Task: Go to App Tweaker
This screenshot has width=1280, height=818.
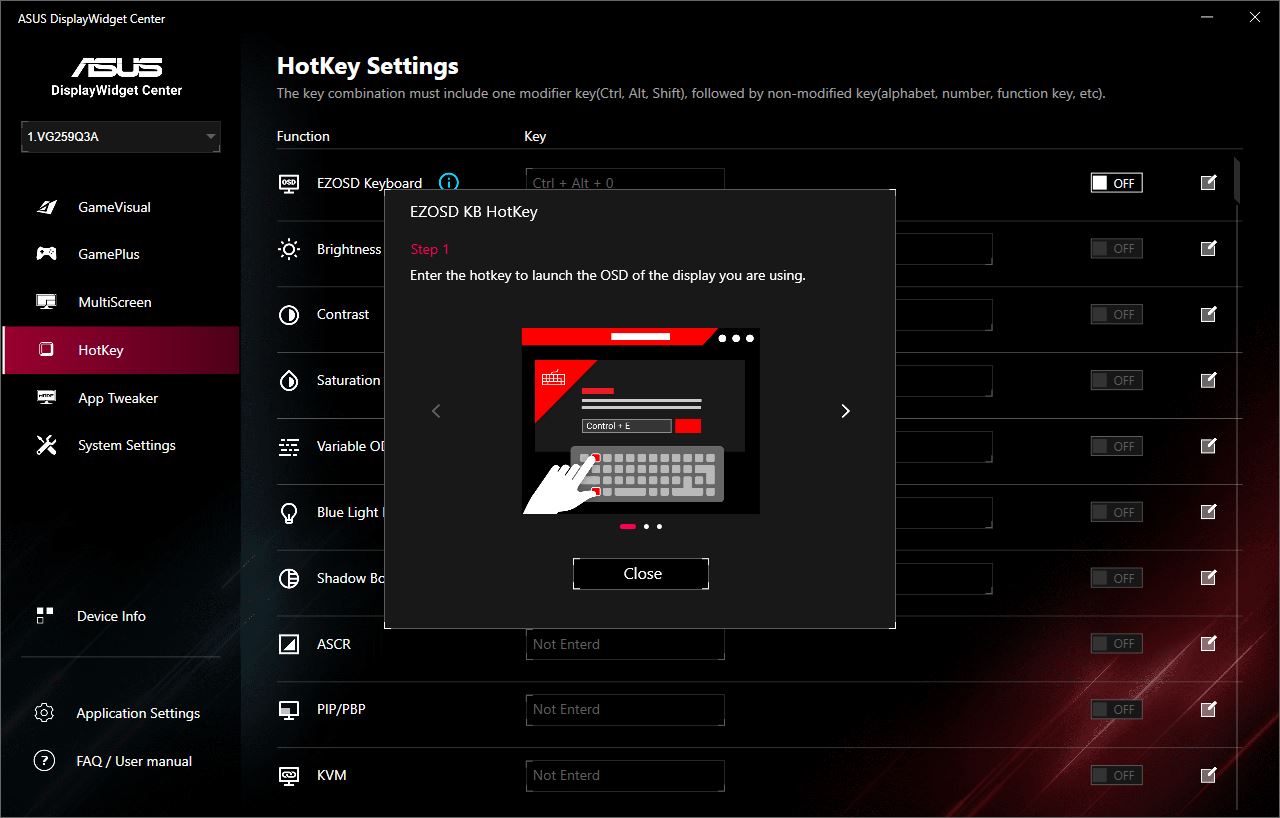Action: (x=120, y=398)
